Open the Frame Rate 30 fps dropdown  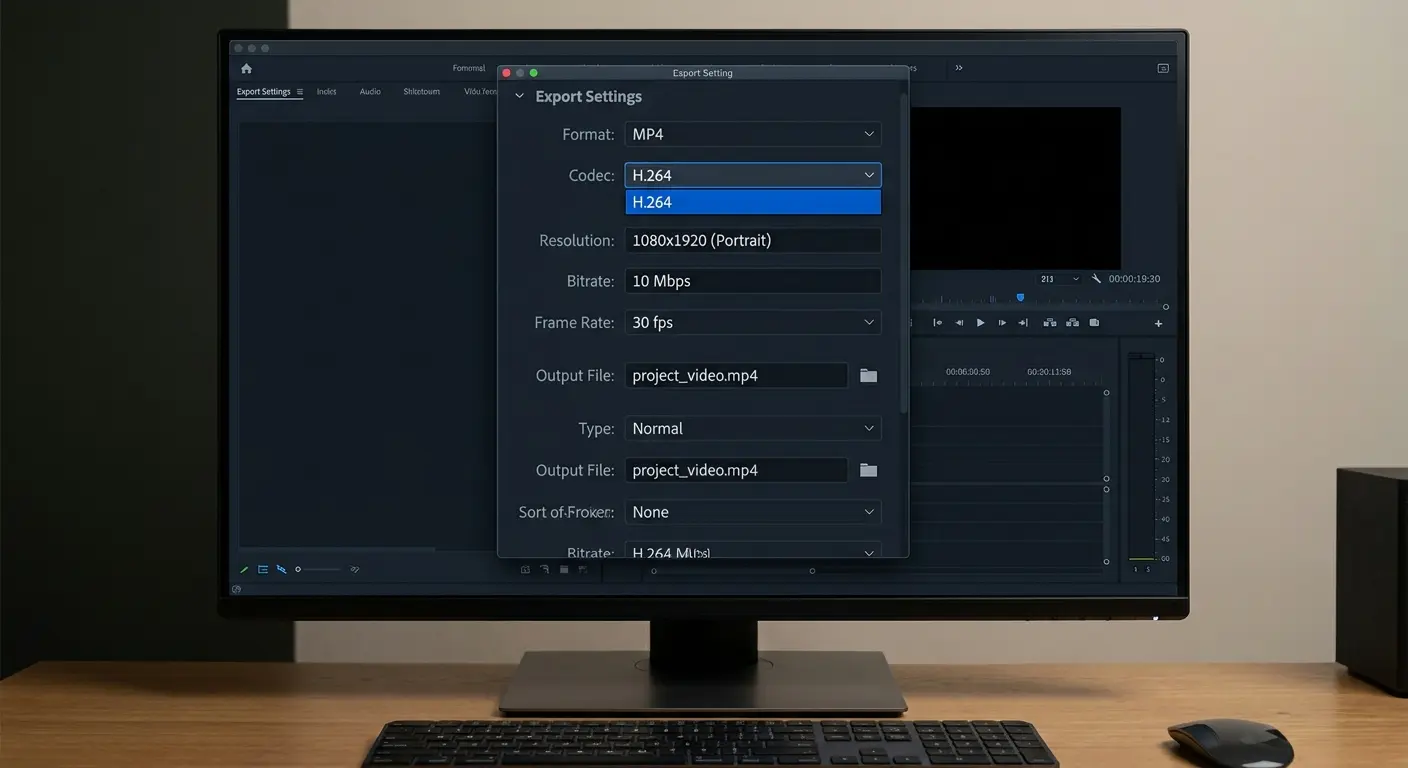pos(753,323)
